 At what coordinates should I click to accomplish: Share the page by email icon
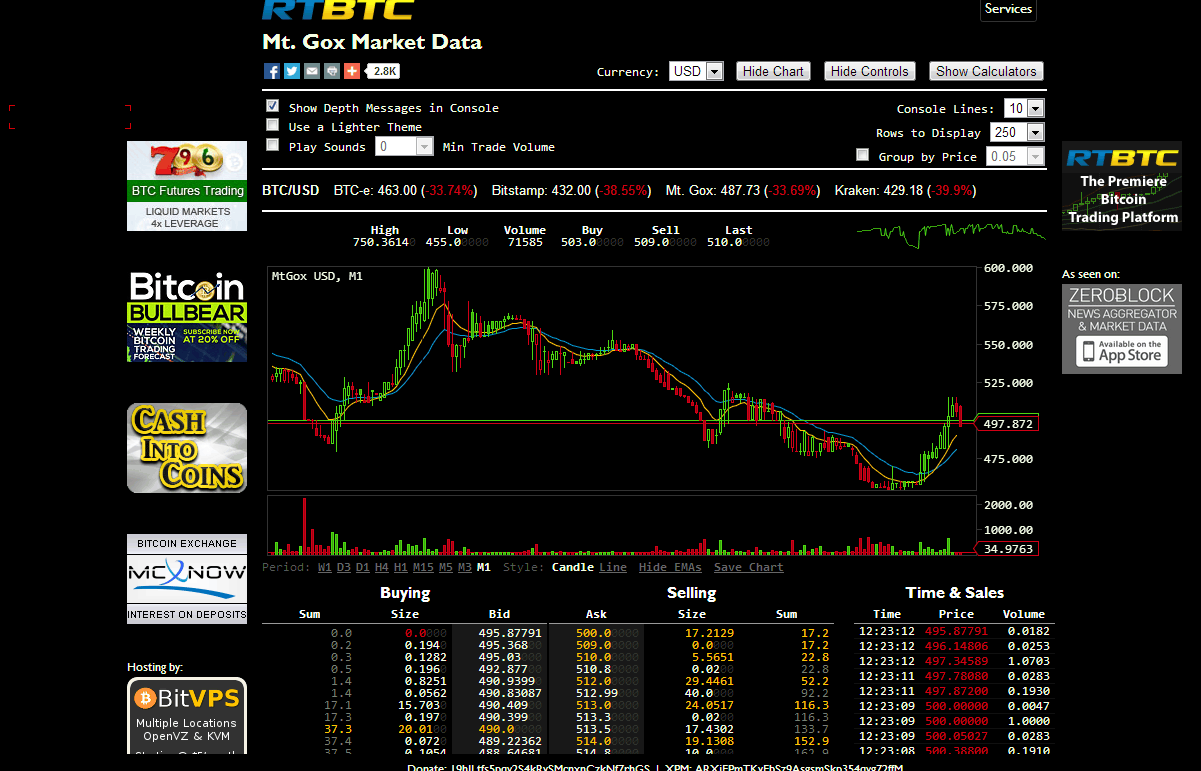pos(312,71)
